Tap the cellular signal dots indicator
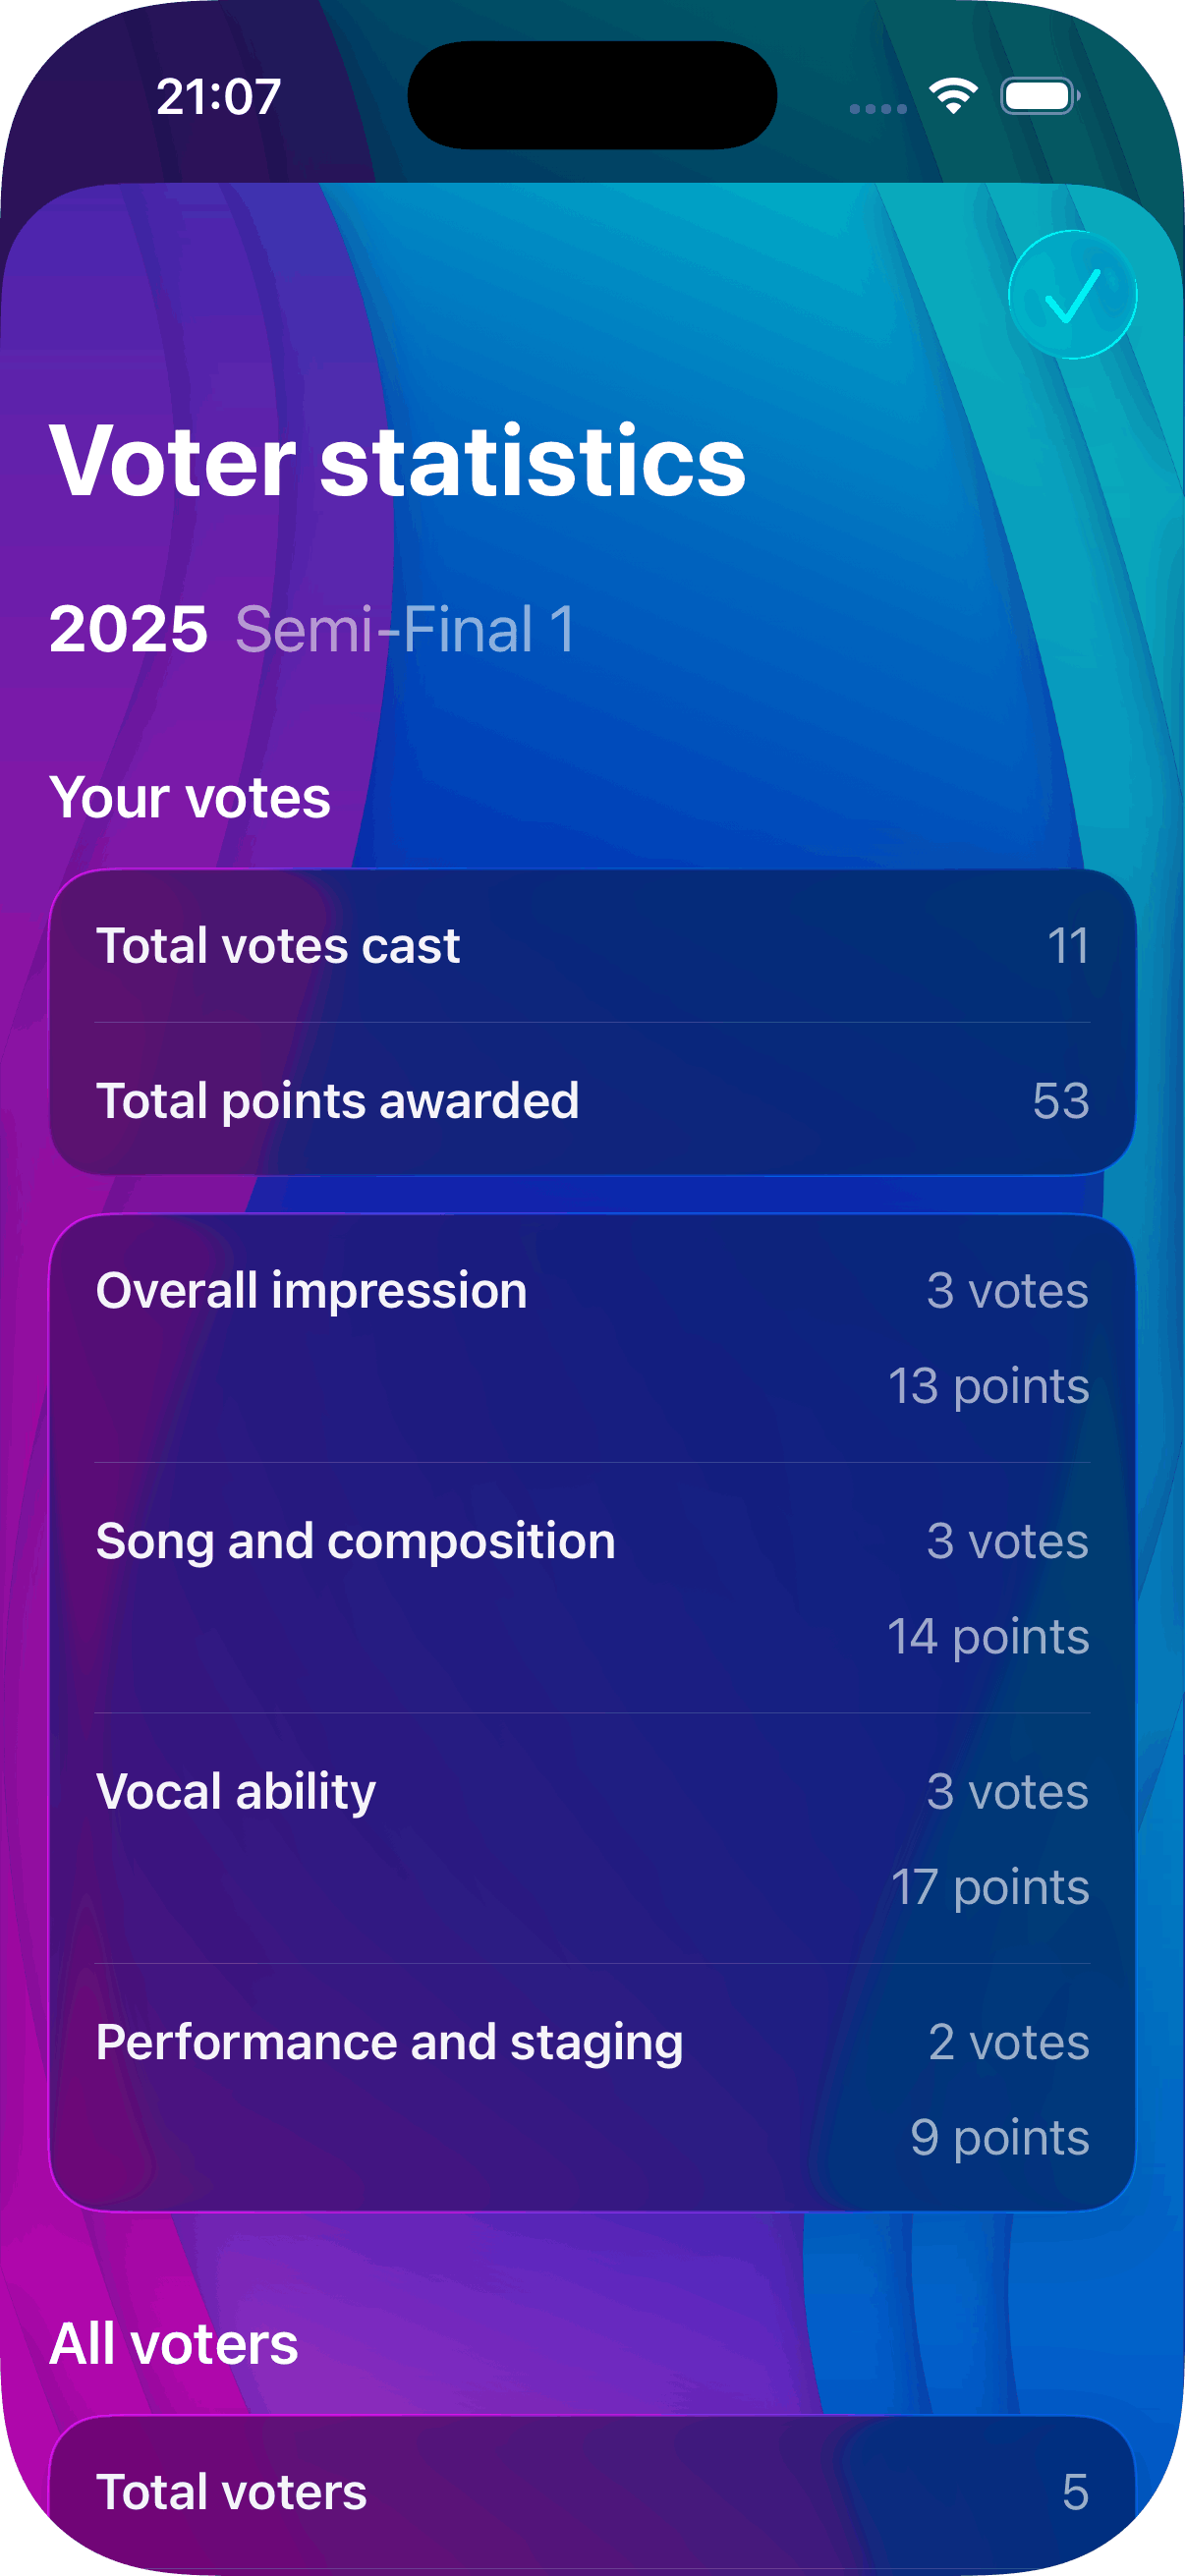The image size is (1185, 2576). (x=878, y=108)
